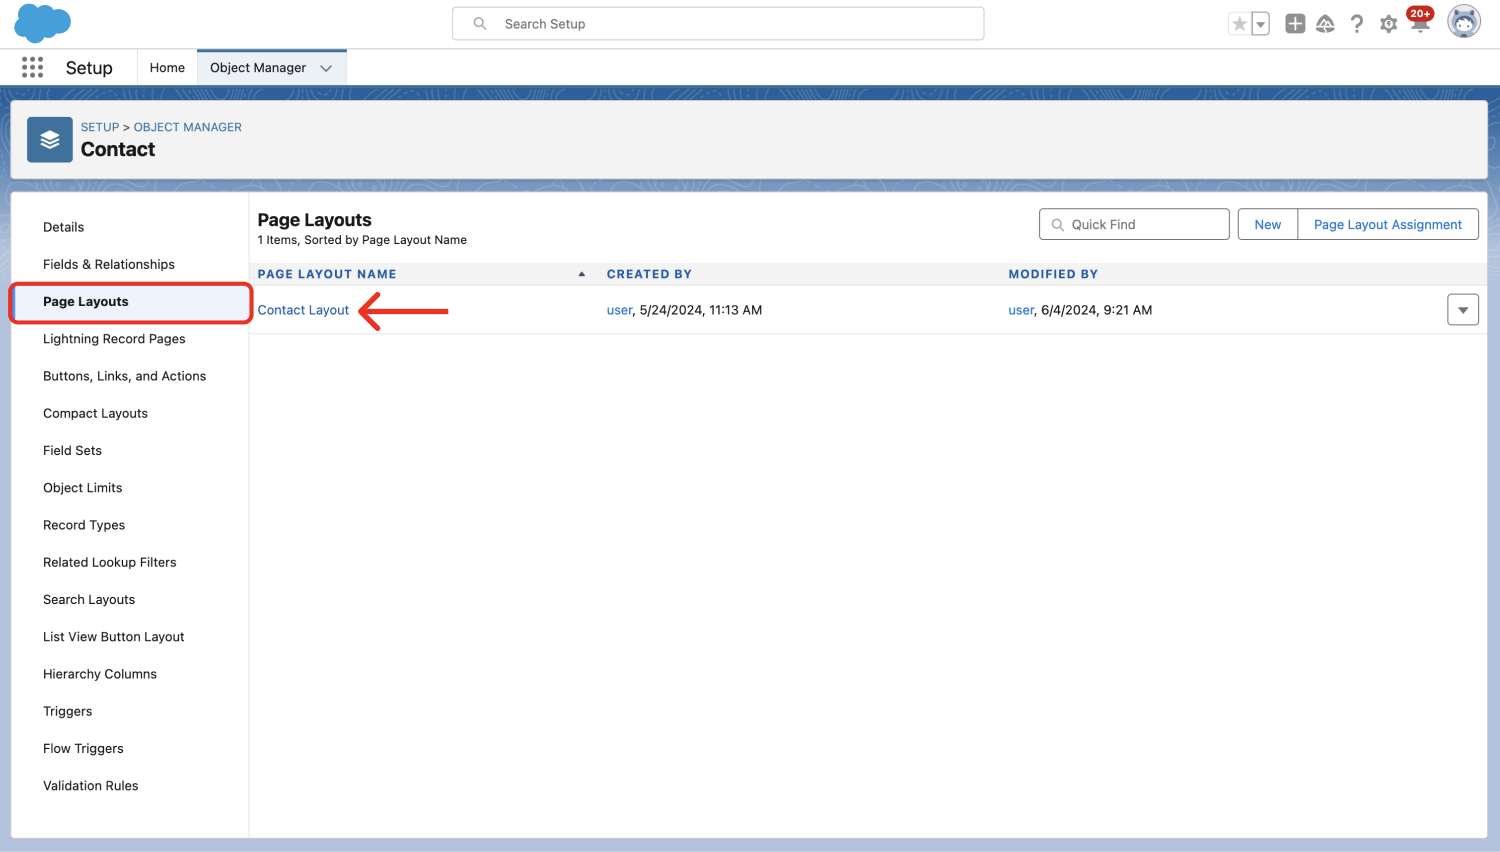
Task: Select Fields & Relationships in sidebar
Action: (x=109, y=264)
